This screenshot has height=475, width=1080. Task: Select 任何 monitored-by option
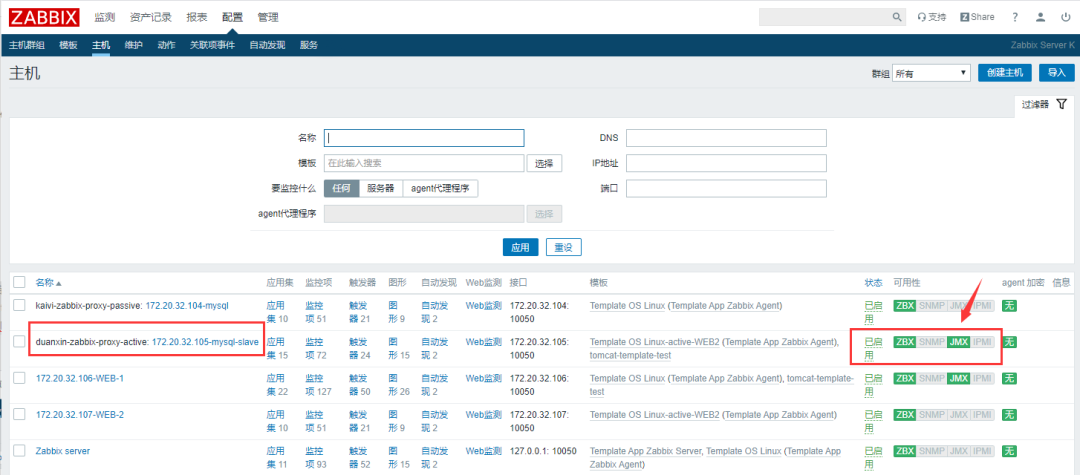pos(342,189)
